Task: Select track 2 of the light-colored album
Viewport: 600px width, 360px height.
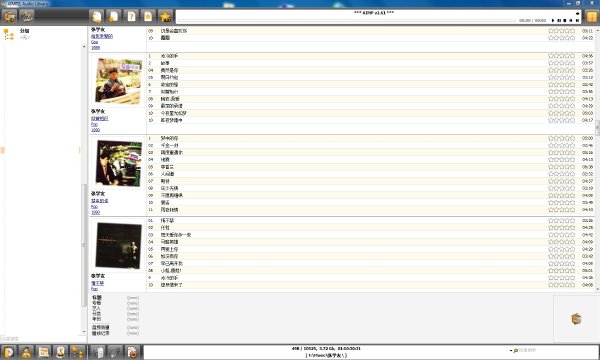Action: coord(370,63)
